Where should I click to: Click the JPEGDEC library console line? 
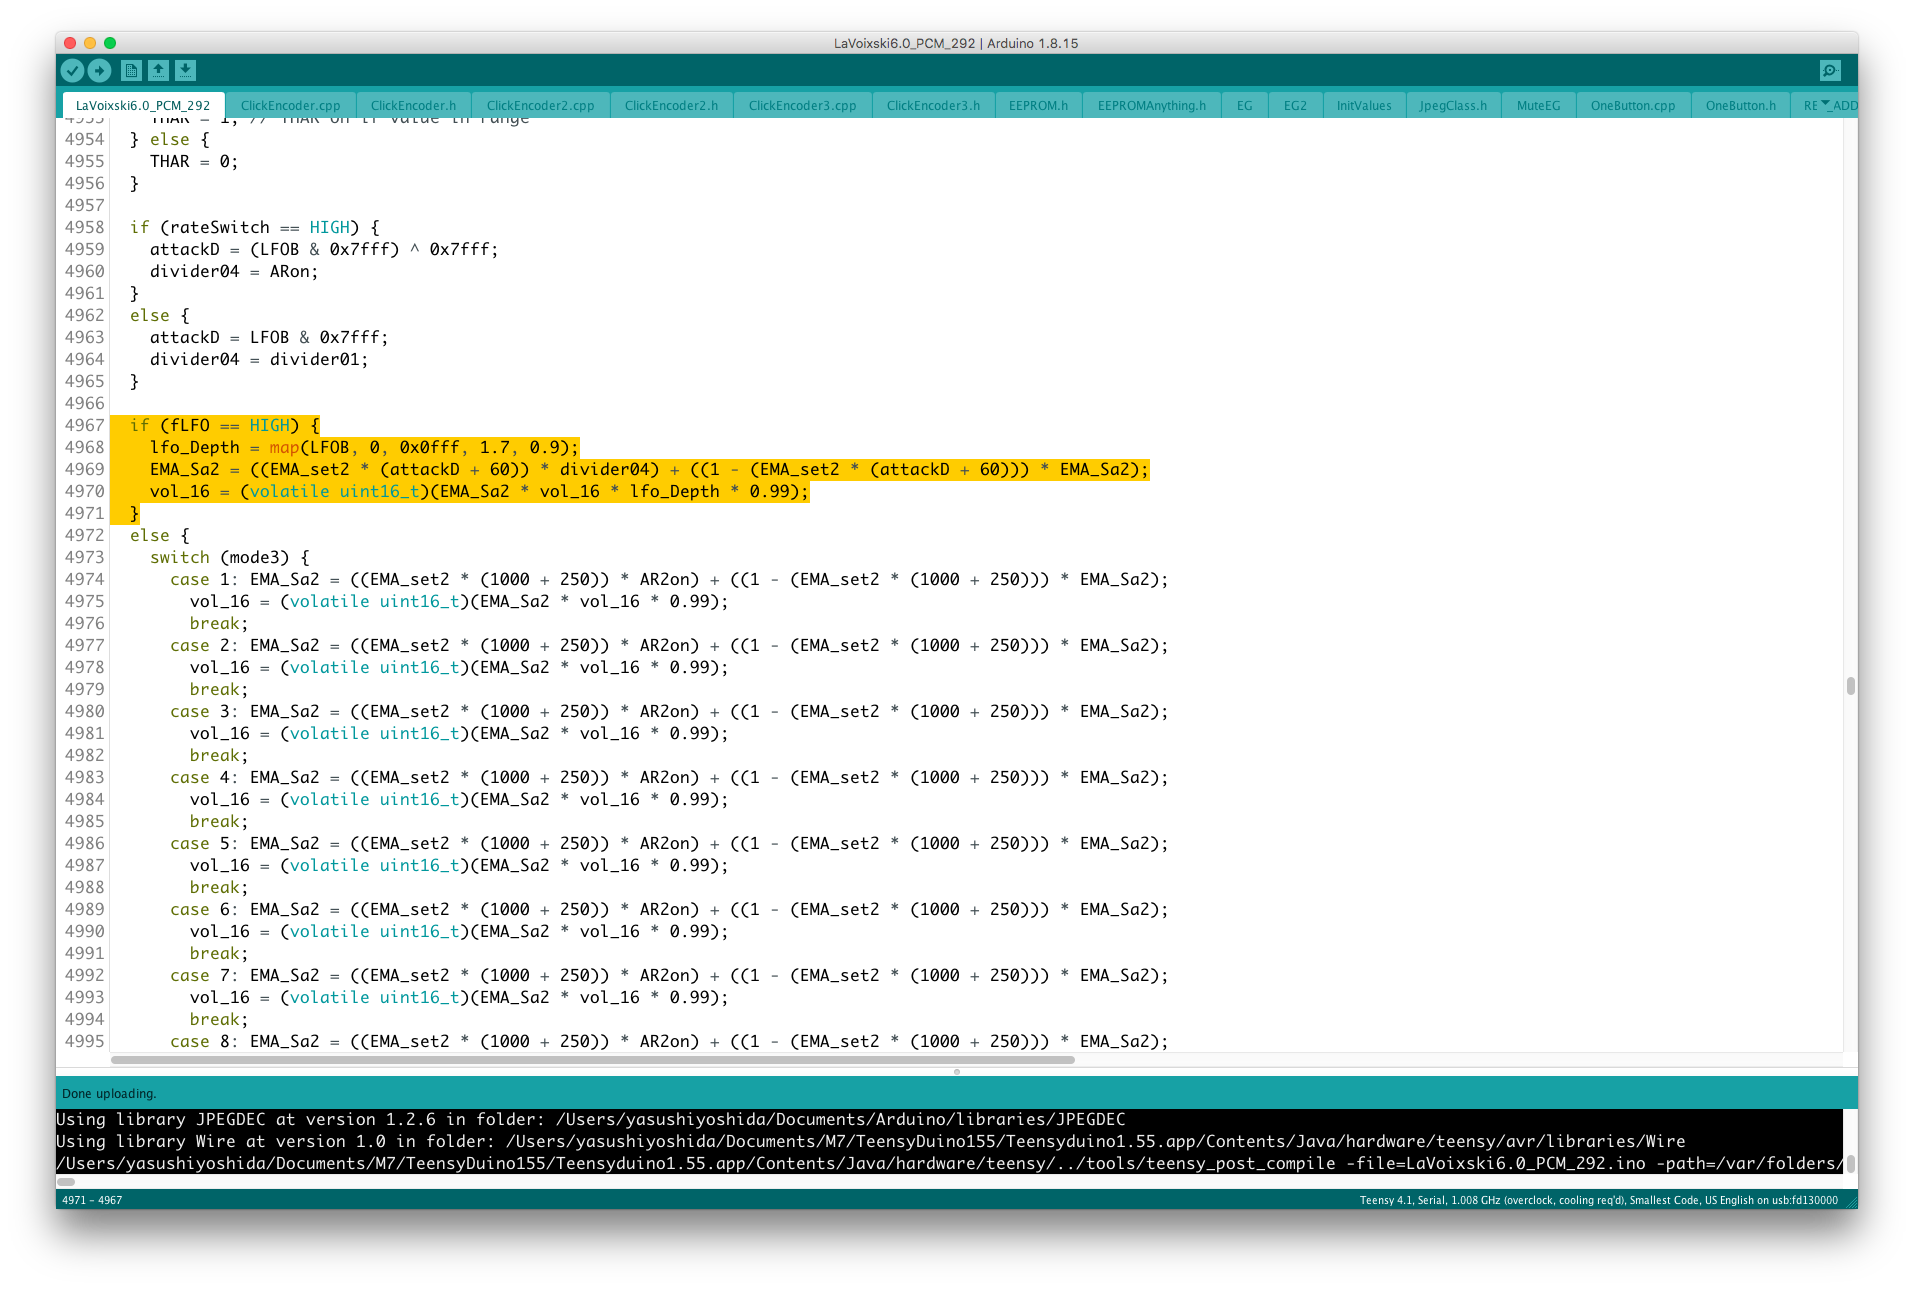click(x=590, y=1119)
